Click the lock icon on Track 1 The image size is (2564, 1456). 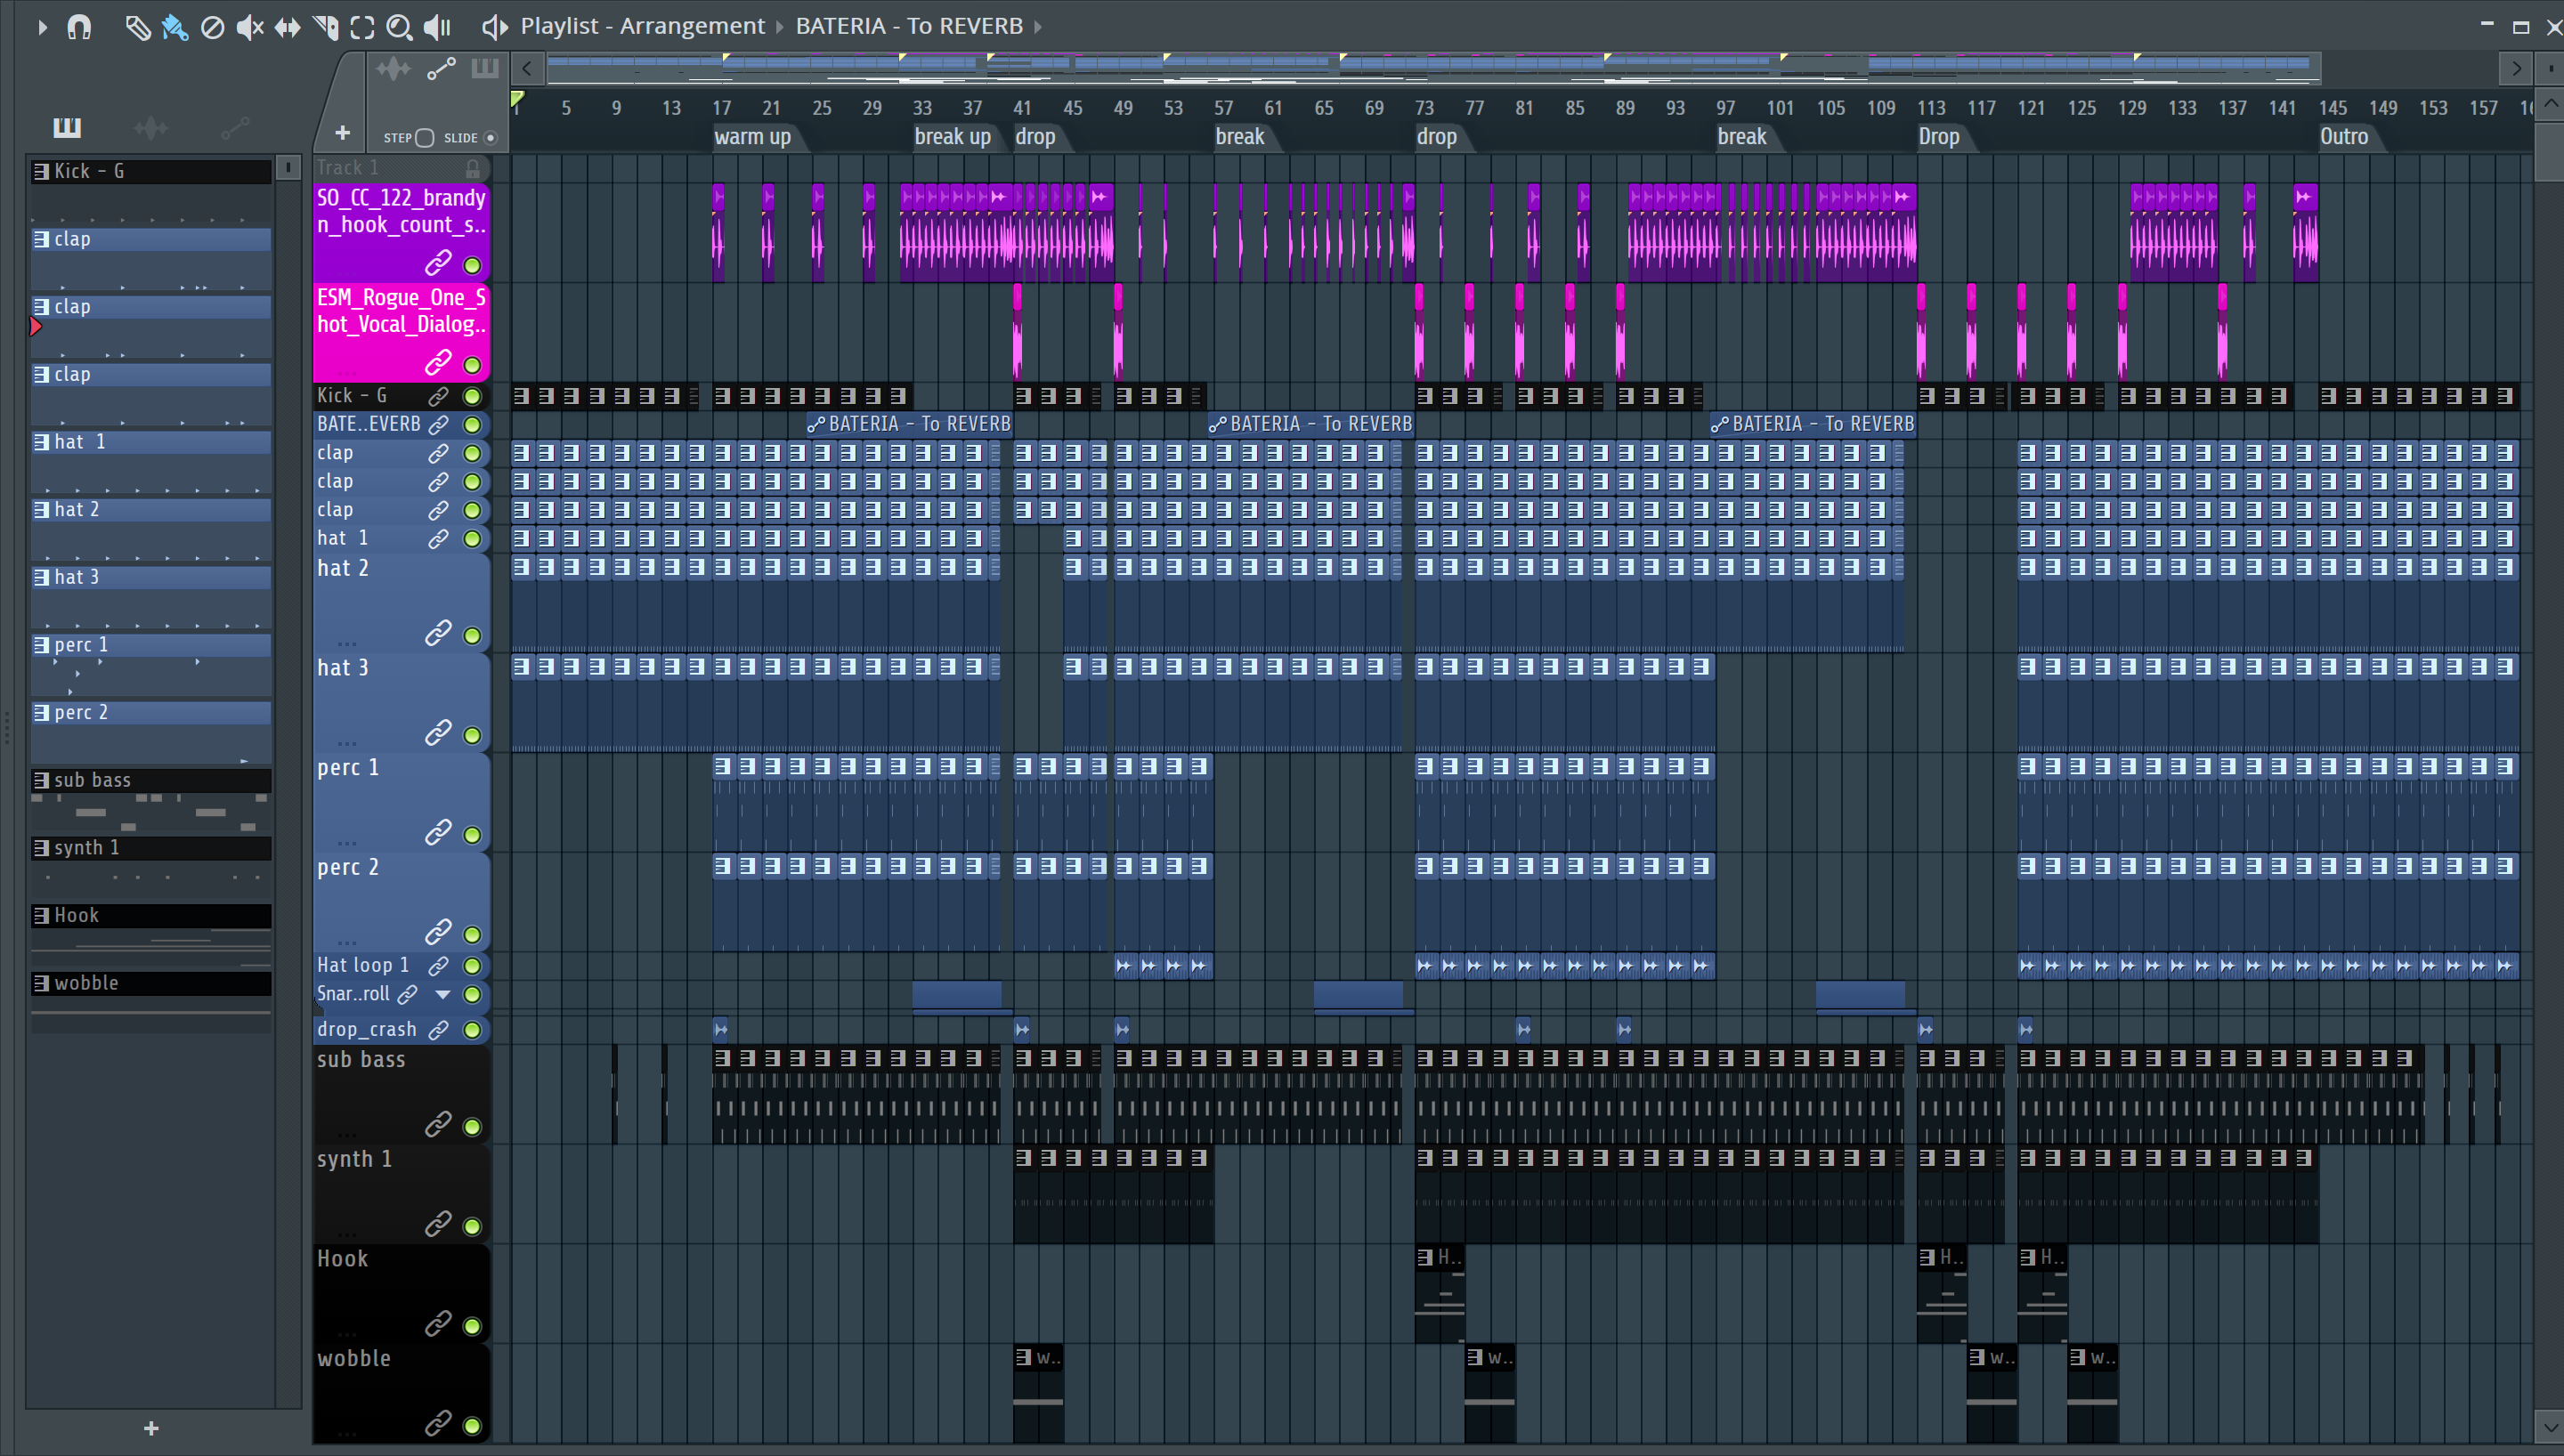473,168
